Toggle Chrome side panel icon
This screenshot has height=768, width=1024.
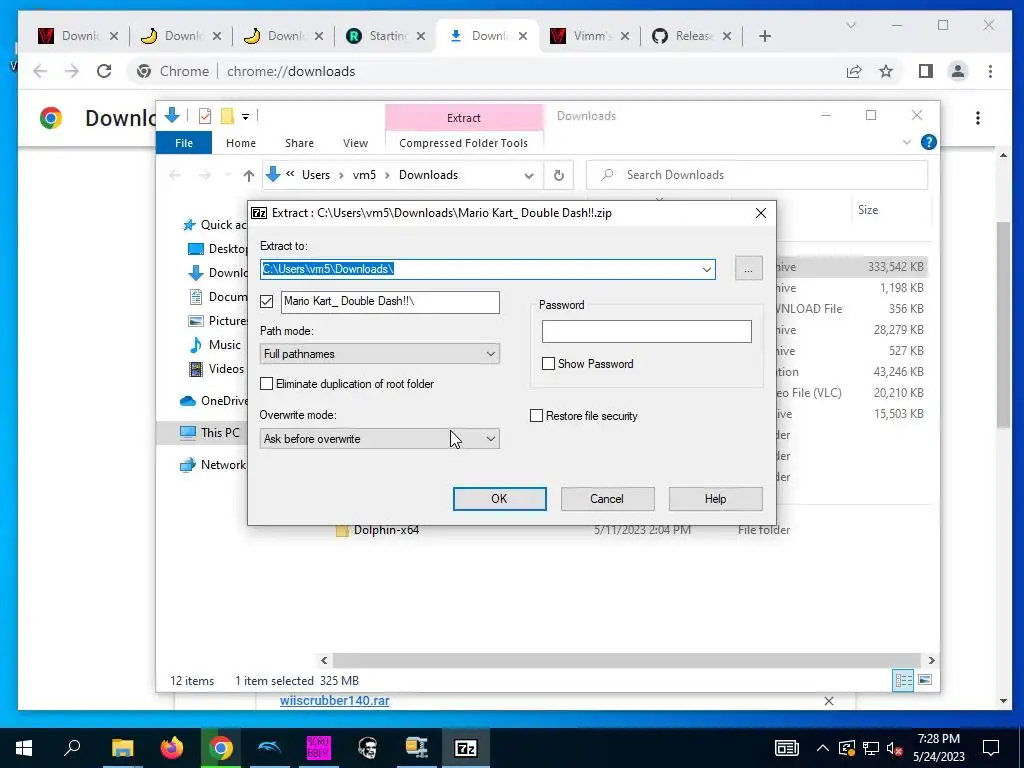tap(925, 71)
